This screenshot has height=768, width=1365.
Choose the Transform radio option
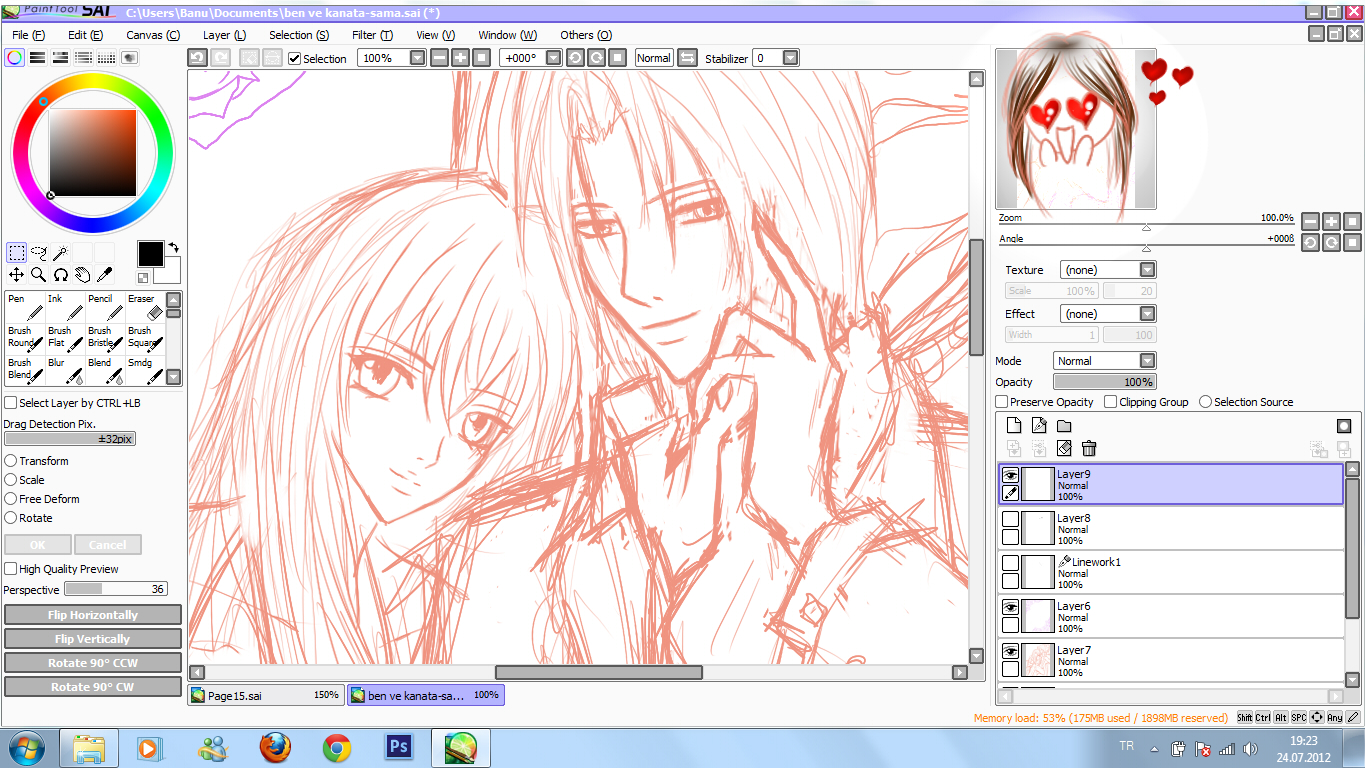coord(10,461)
